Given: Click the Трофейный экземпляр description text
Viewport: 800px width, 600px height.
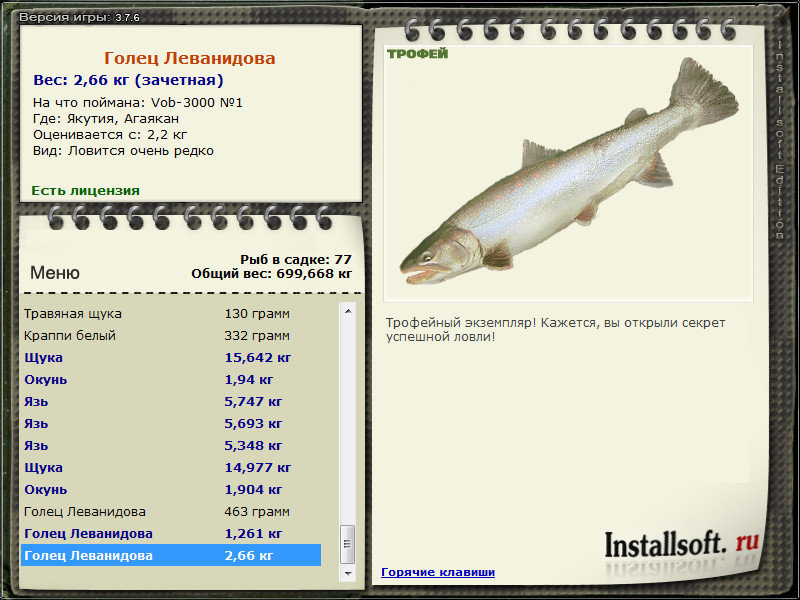Looking at the screenshot, I should (x=555, y=330).
